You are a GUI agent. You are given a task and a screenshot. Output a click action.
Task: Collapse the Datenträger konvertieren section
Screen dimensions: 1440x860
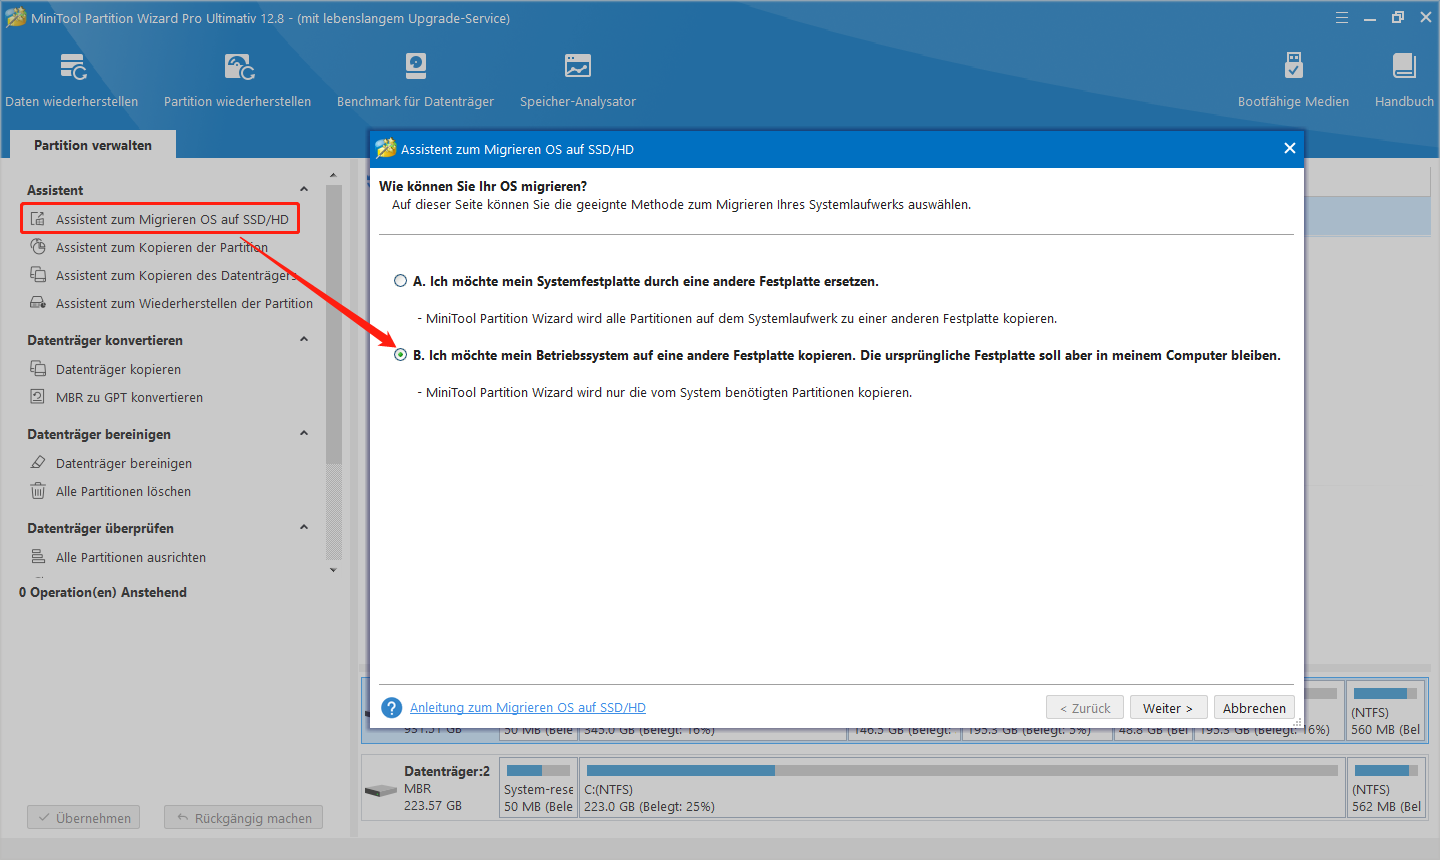point(304,340)
